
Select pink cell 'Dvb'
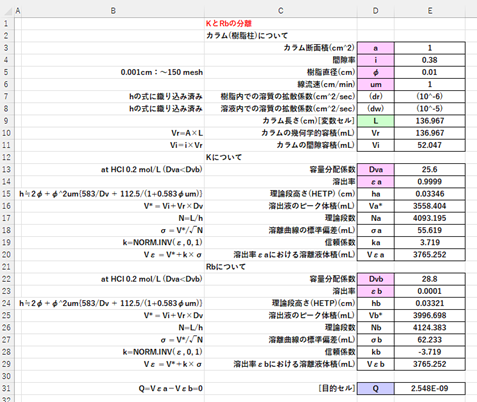pos(376,279)
